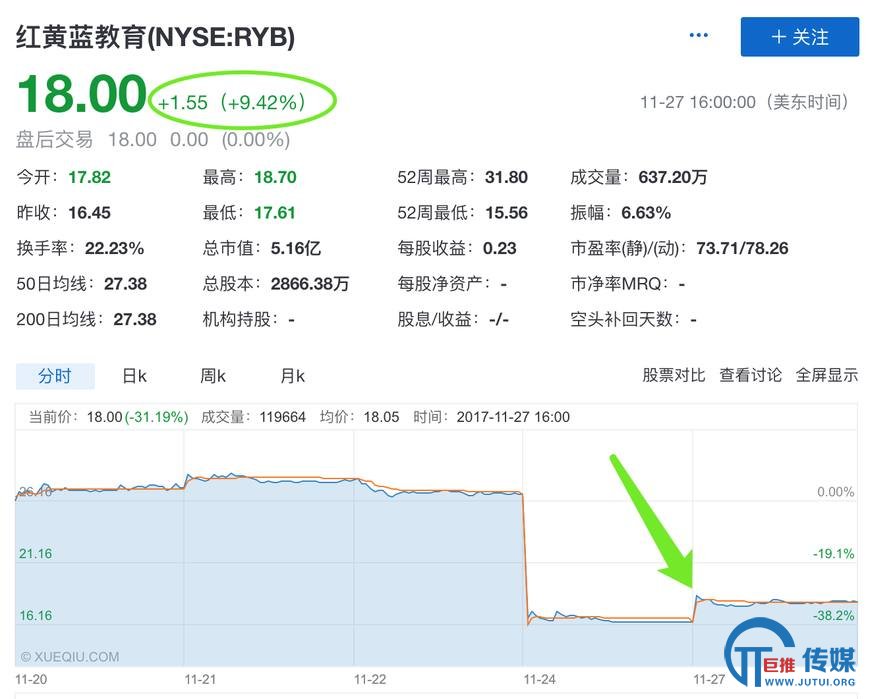Viewport: 870px width, 699px height.
Task: Click the 最低 value 17.61
Action: coord(275,213)
